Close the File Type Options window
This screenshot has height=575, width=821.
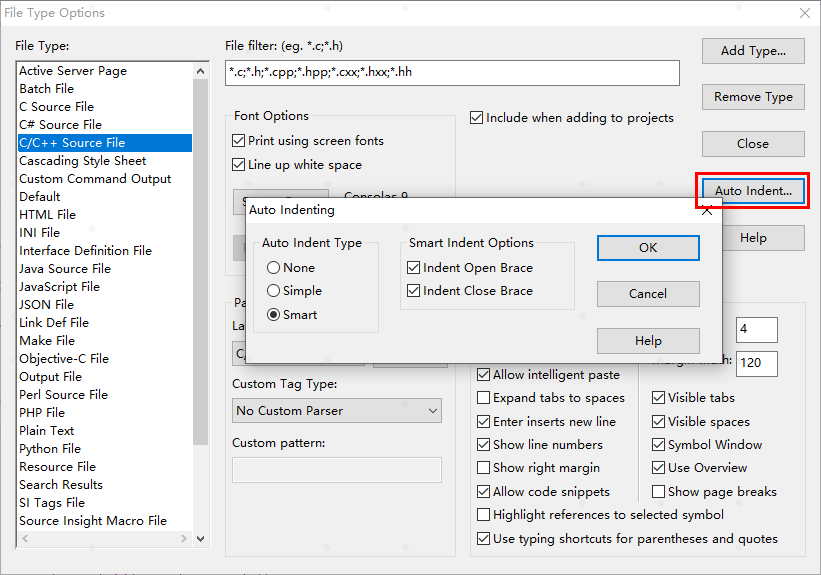click(x=805, y=13)
